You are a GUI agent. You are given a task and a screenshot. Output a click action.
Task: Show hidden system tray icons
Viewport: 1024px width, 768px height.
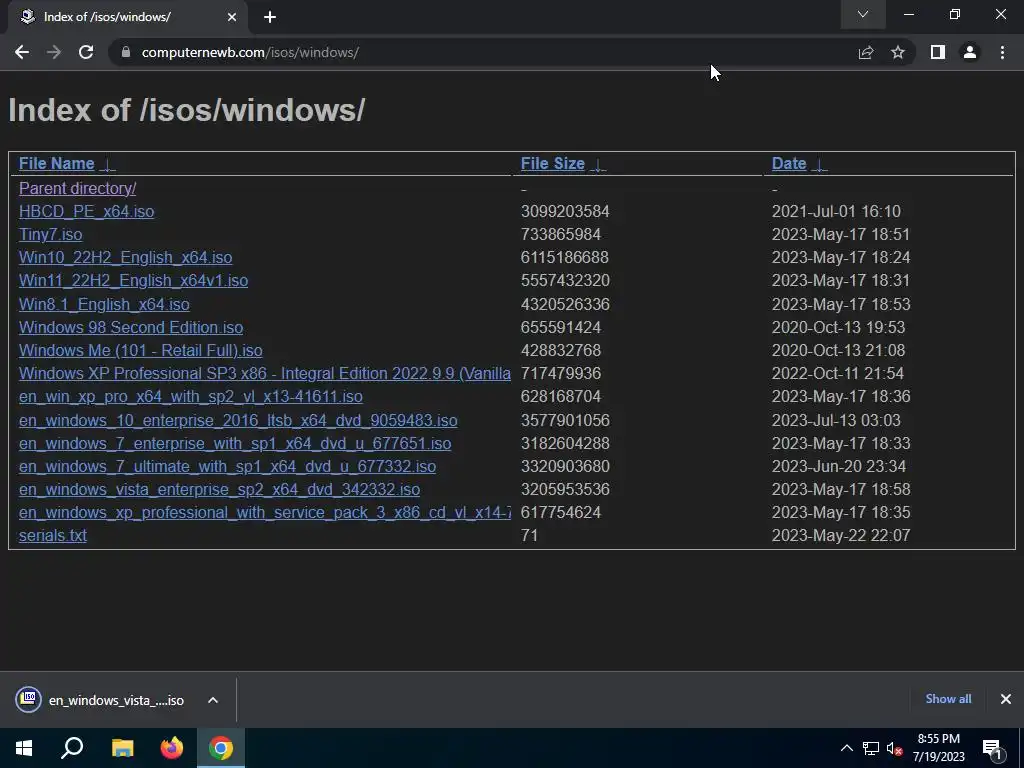coord(846,748)
